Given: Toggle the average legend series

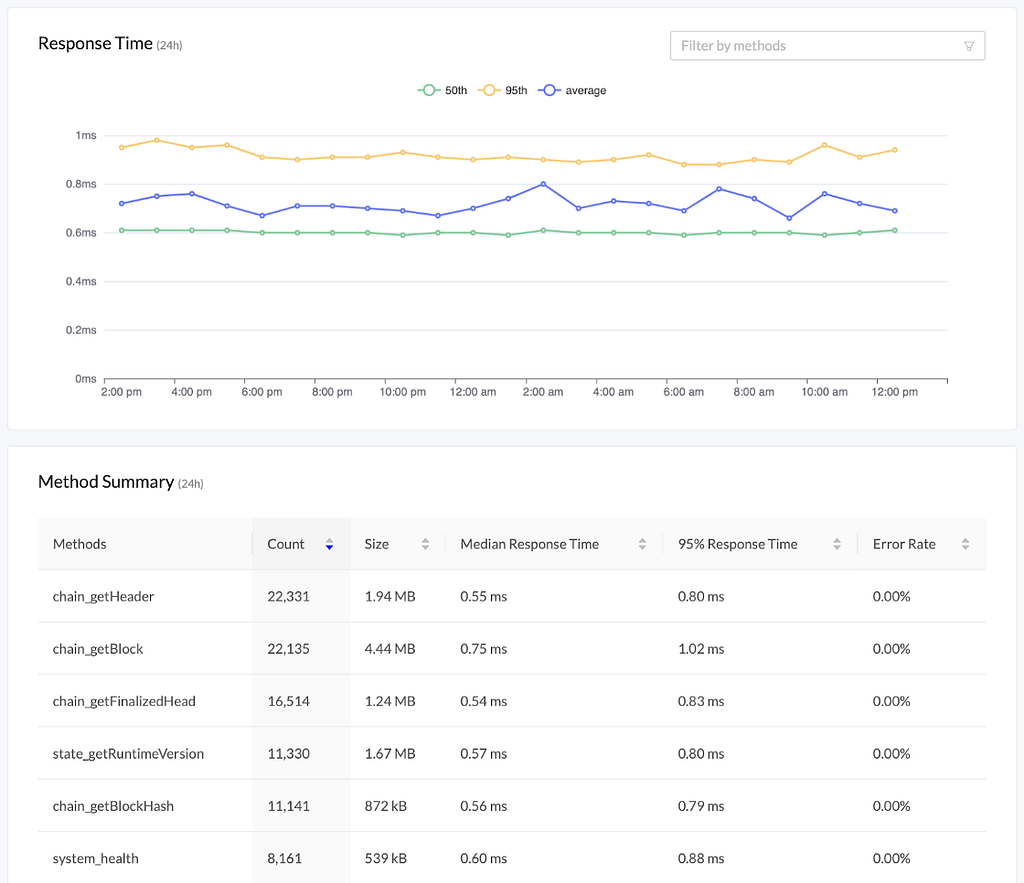Looking at the screenshot, I should click(x=572, y=91).
